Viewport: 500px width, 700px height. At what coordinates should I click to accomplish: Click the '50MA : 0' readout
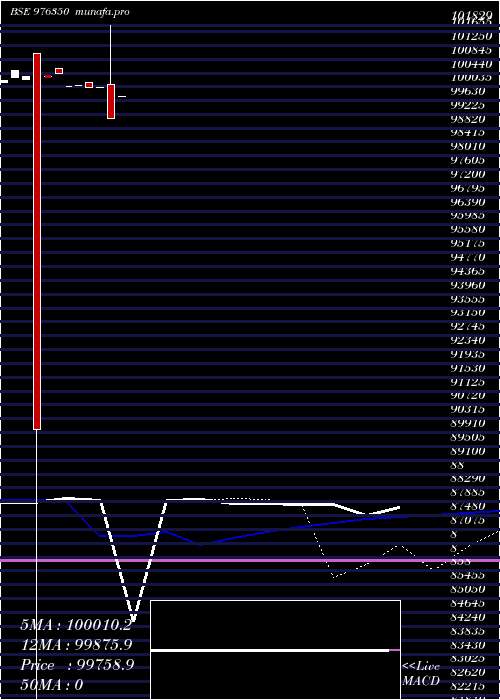coord(52,685)
